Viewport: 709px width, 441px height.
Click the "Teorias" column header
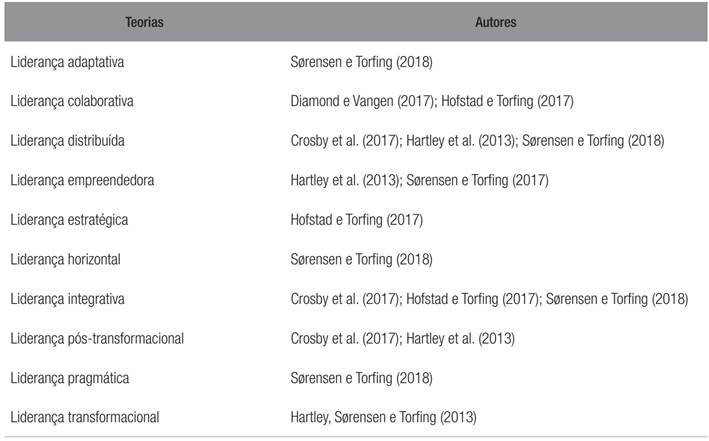(145, 22)
